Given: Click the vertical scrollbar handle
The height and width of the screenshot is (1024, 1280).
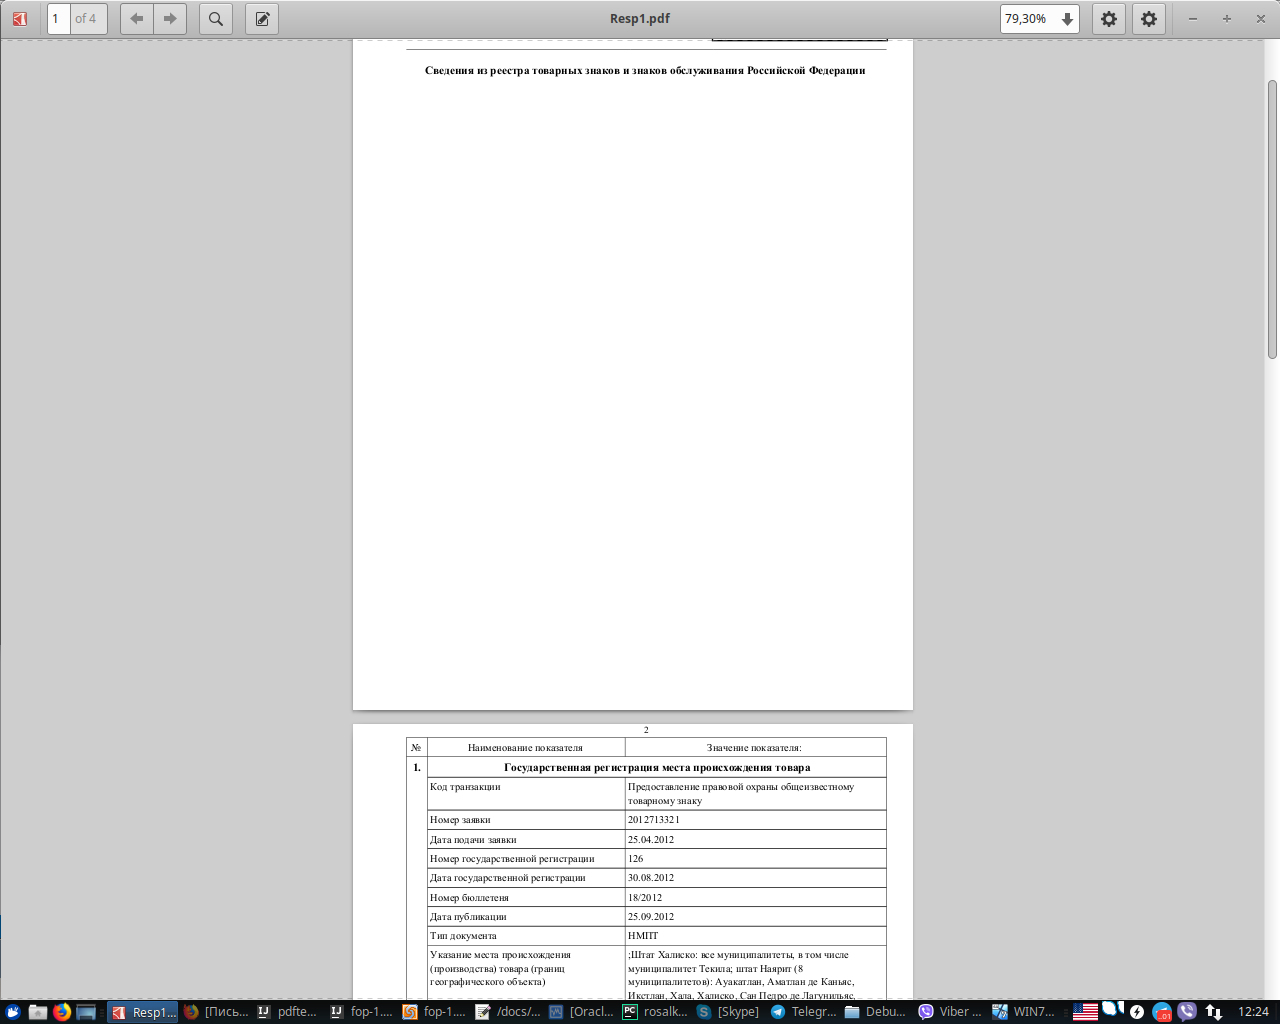Looking at the screenshot, I should click(1272, 218).
